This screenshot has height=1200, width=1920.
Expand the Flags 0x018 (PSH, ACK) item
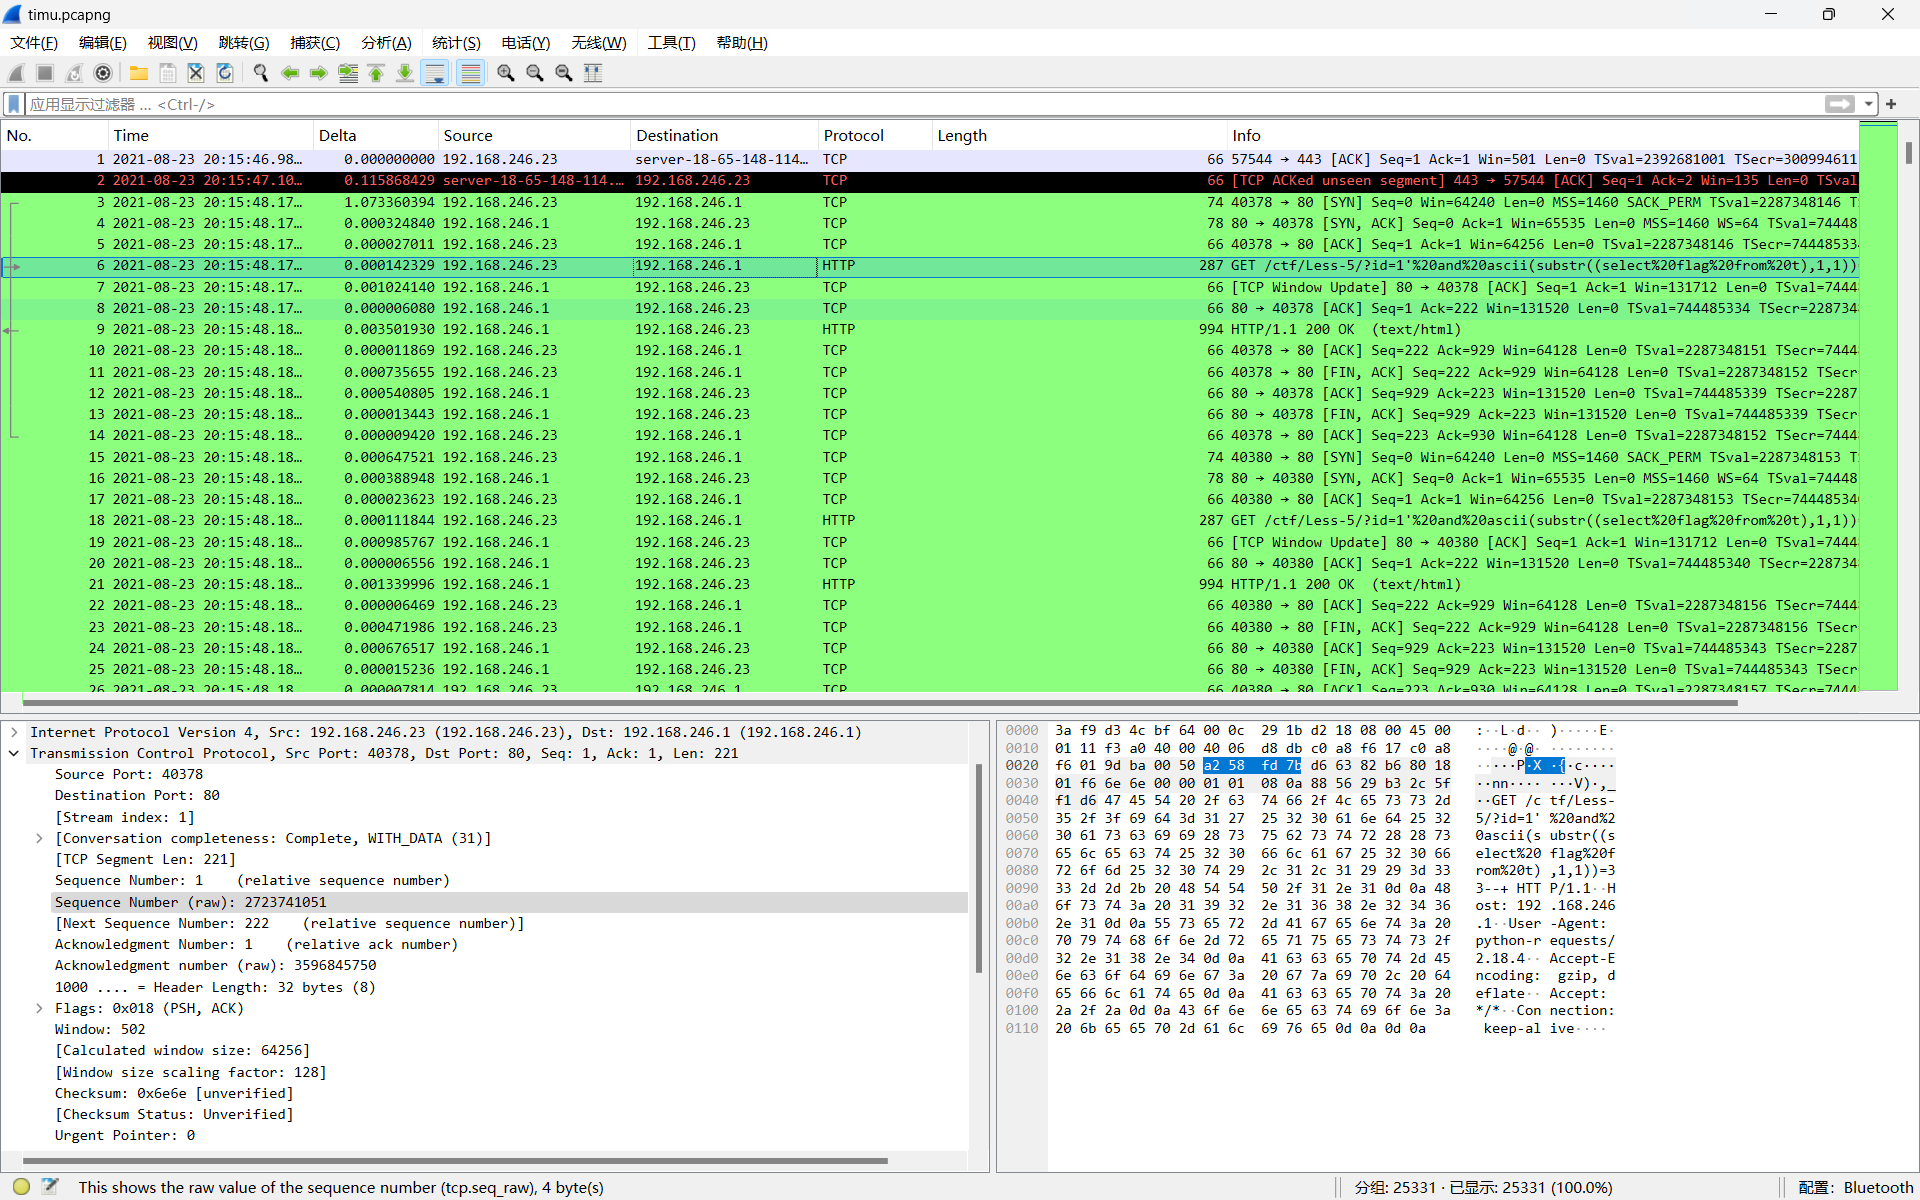(x=39, y=1008)
